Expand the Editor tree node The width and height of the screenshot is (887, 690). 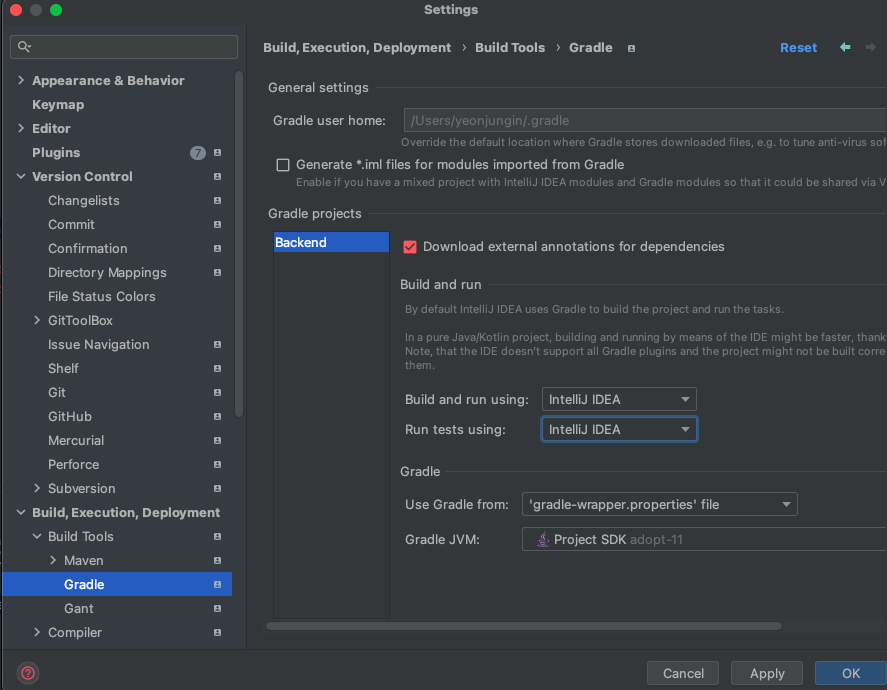pyautogui.click(x=21, y=128)
